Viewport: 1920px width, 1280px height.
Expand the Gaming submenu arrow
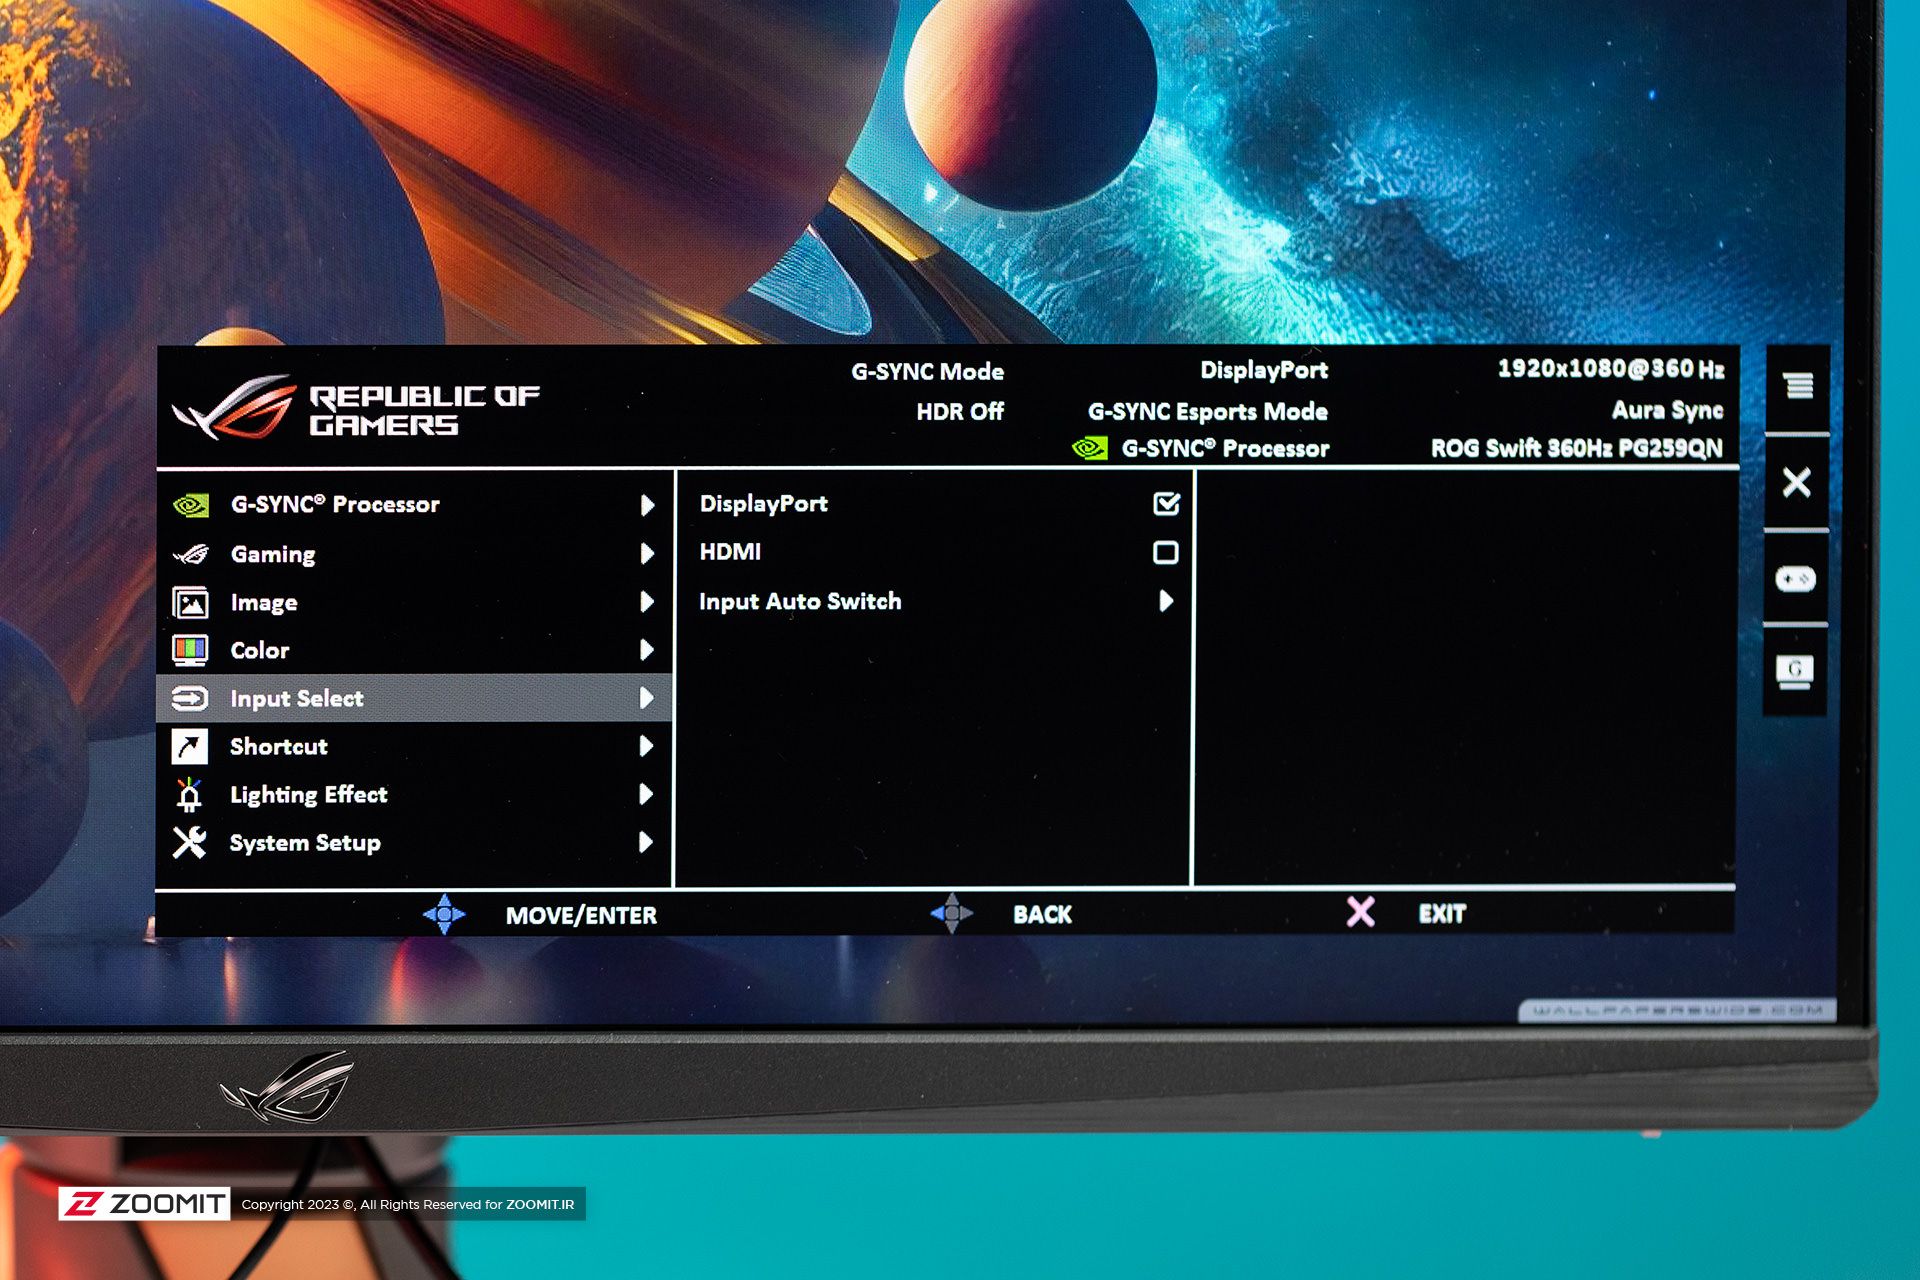647,553
